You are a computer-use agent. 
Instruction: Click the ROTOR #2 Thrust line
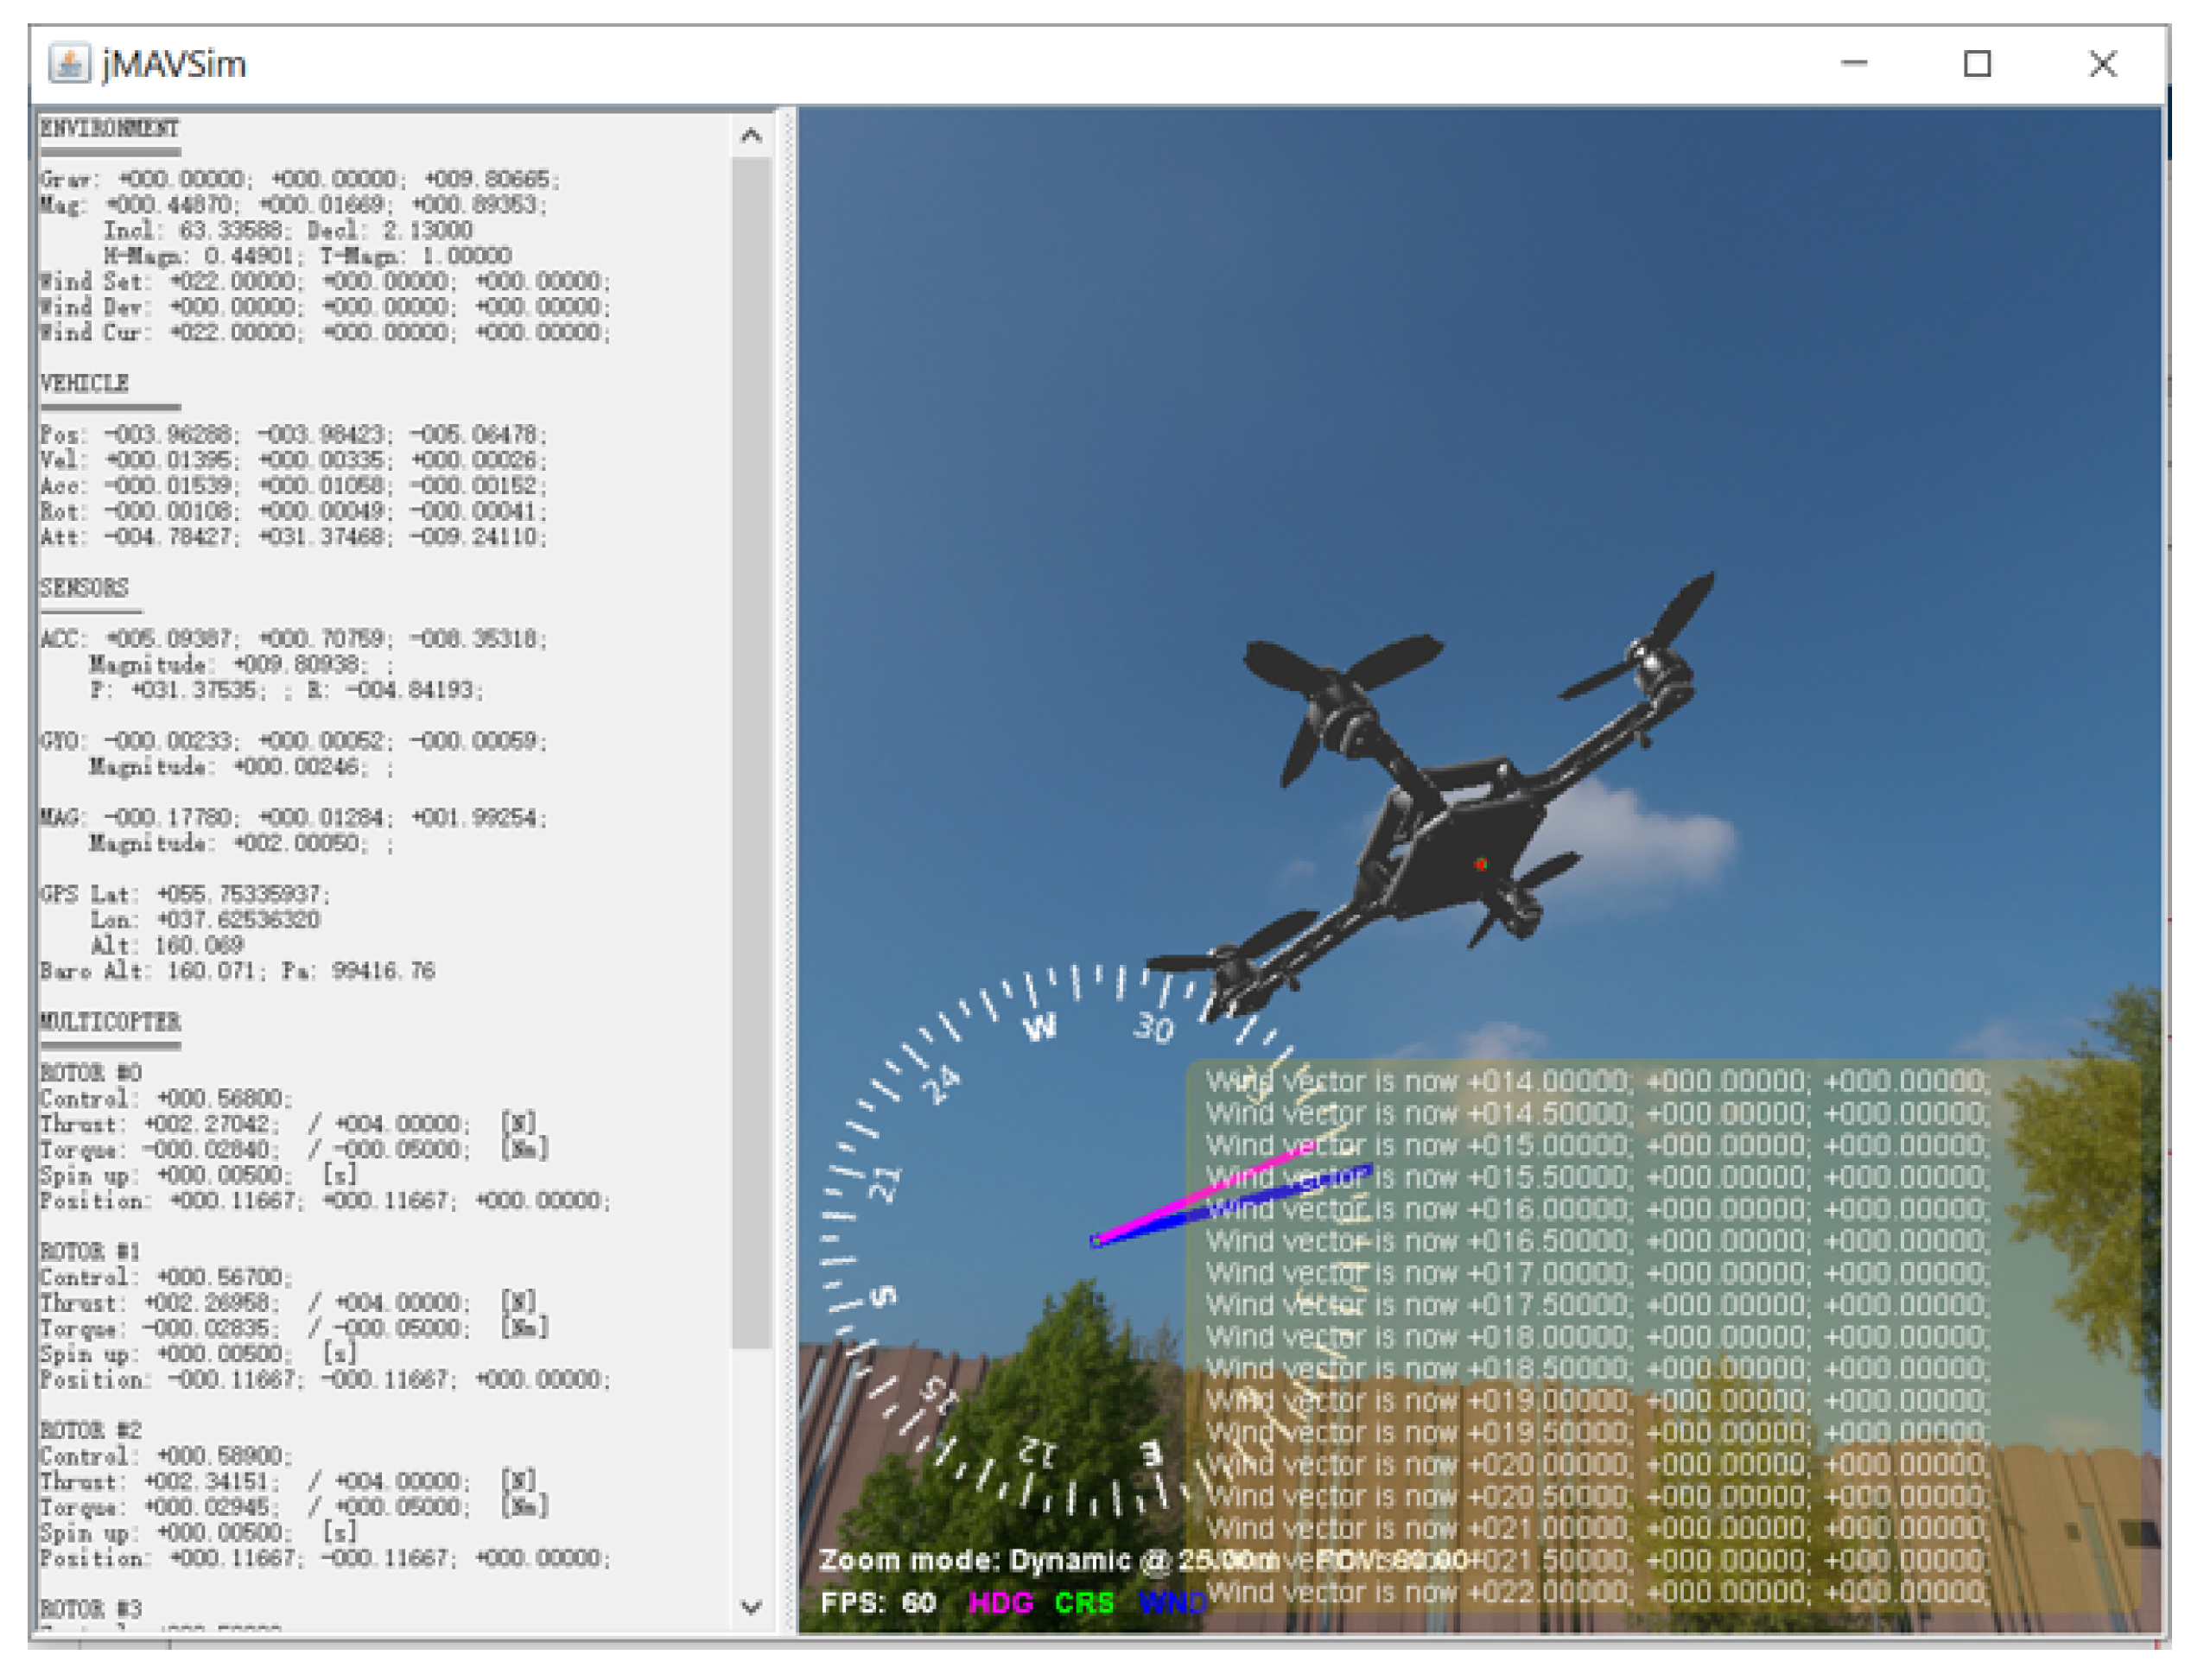click(290, 1481)
